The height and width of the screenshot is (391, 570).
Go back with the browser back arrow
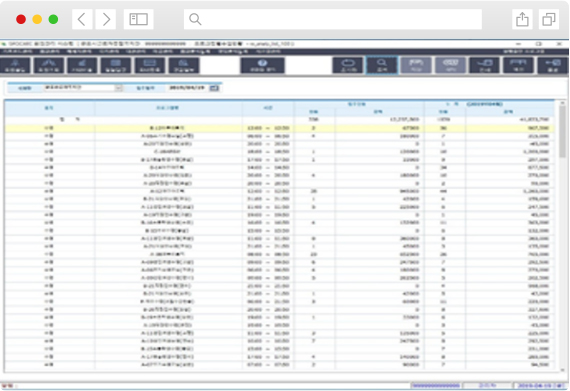click(82, 19)
